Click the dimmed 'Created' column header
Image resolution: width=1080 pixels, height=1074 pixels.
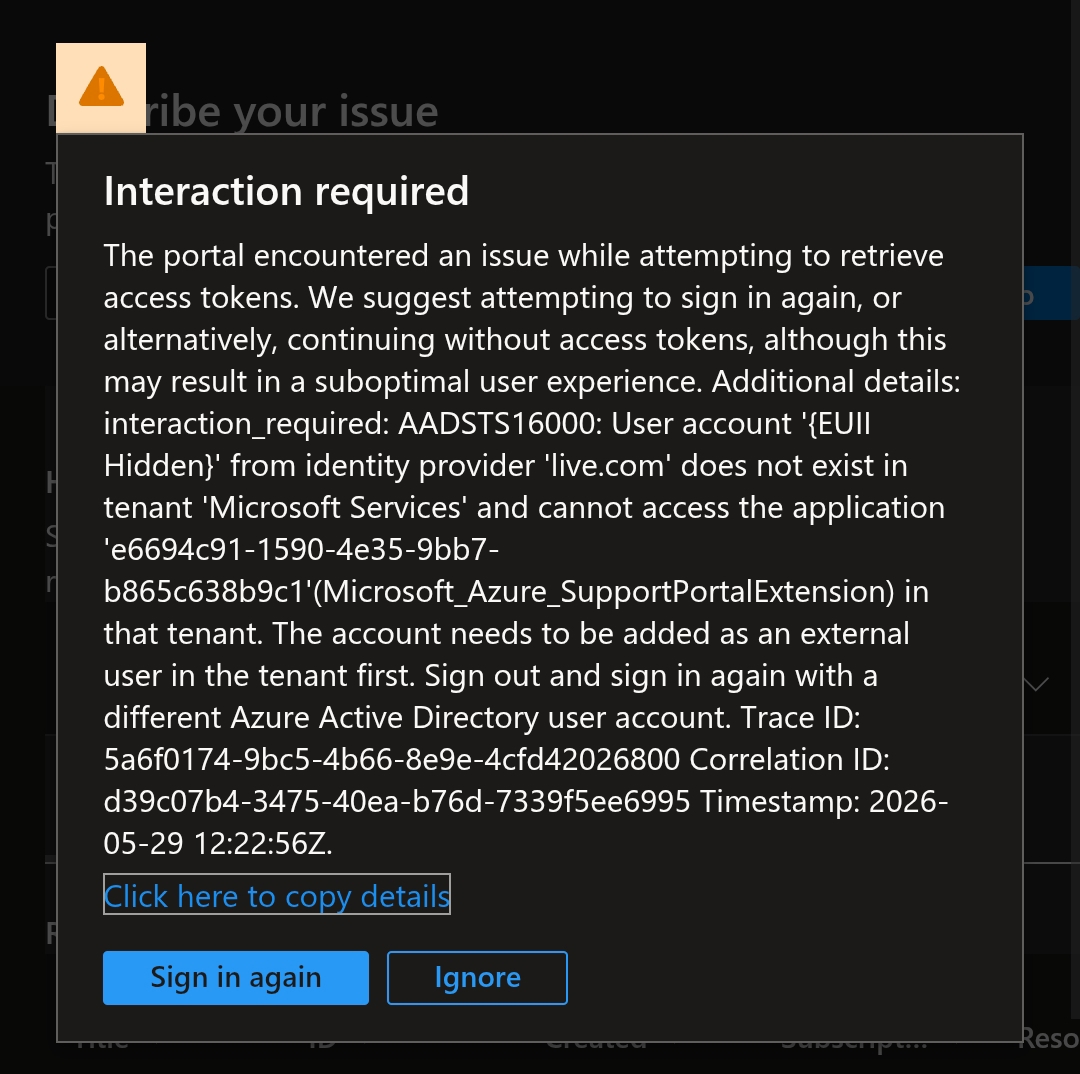point(596,1043)
